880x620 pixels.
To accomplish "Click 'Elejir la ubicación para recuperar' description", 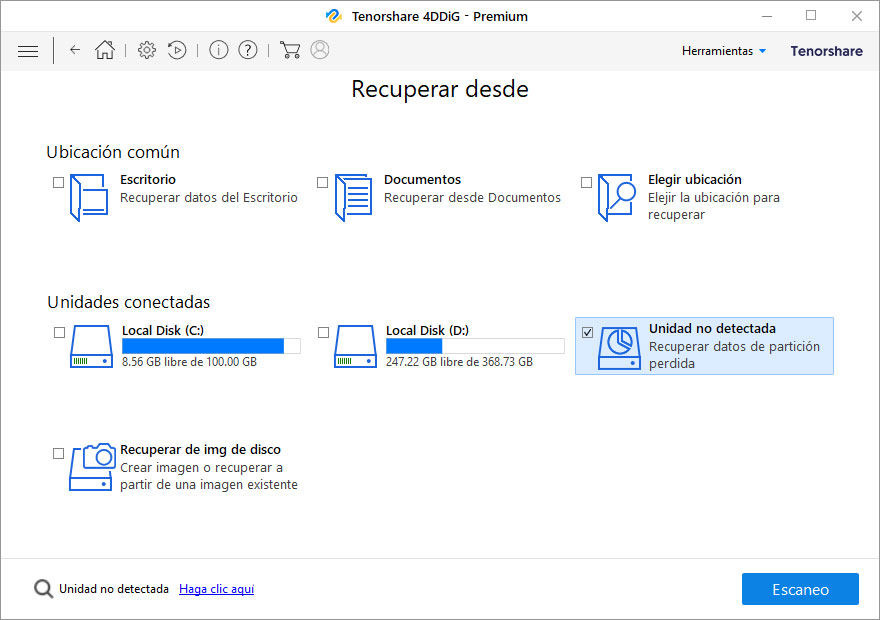I will (x=713, y=206).
